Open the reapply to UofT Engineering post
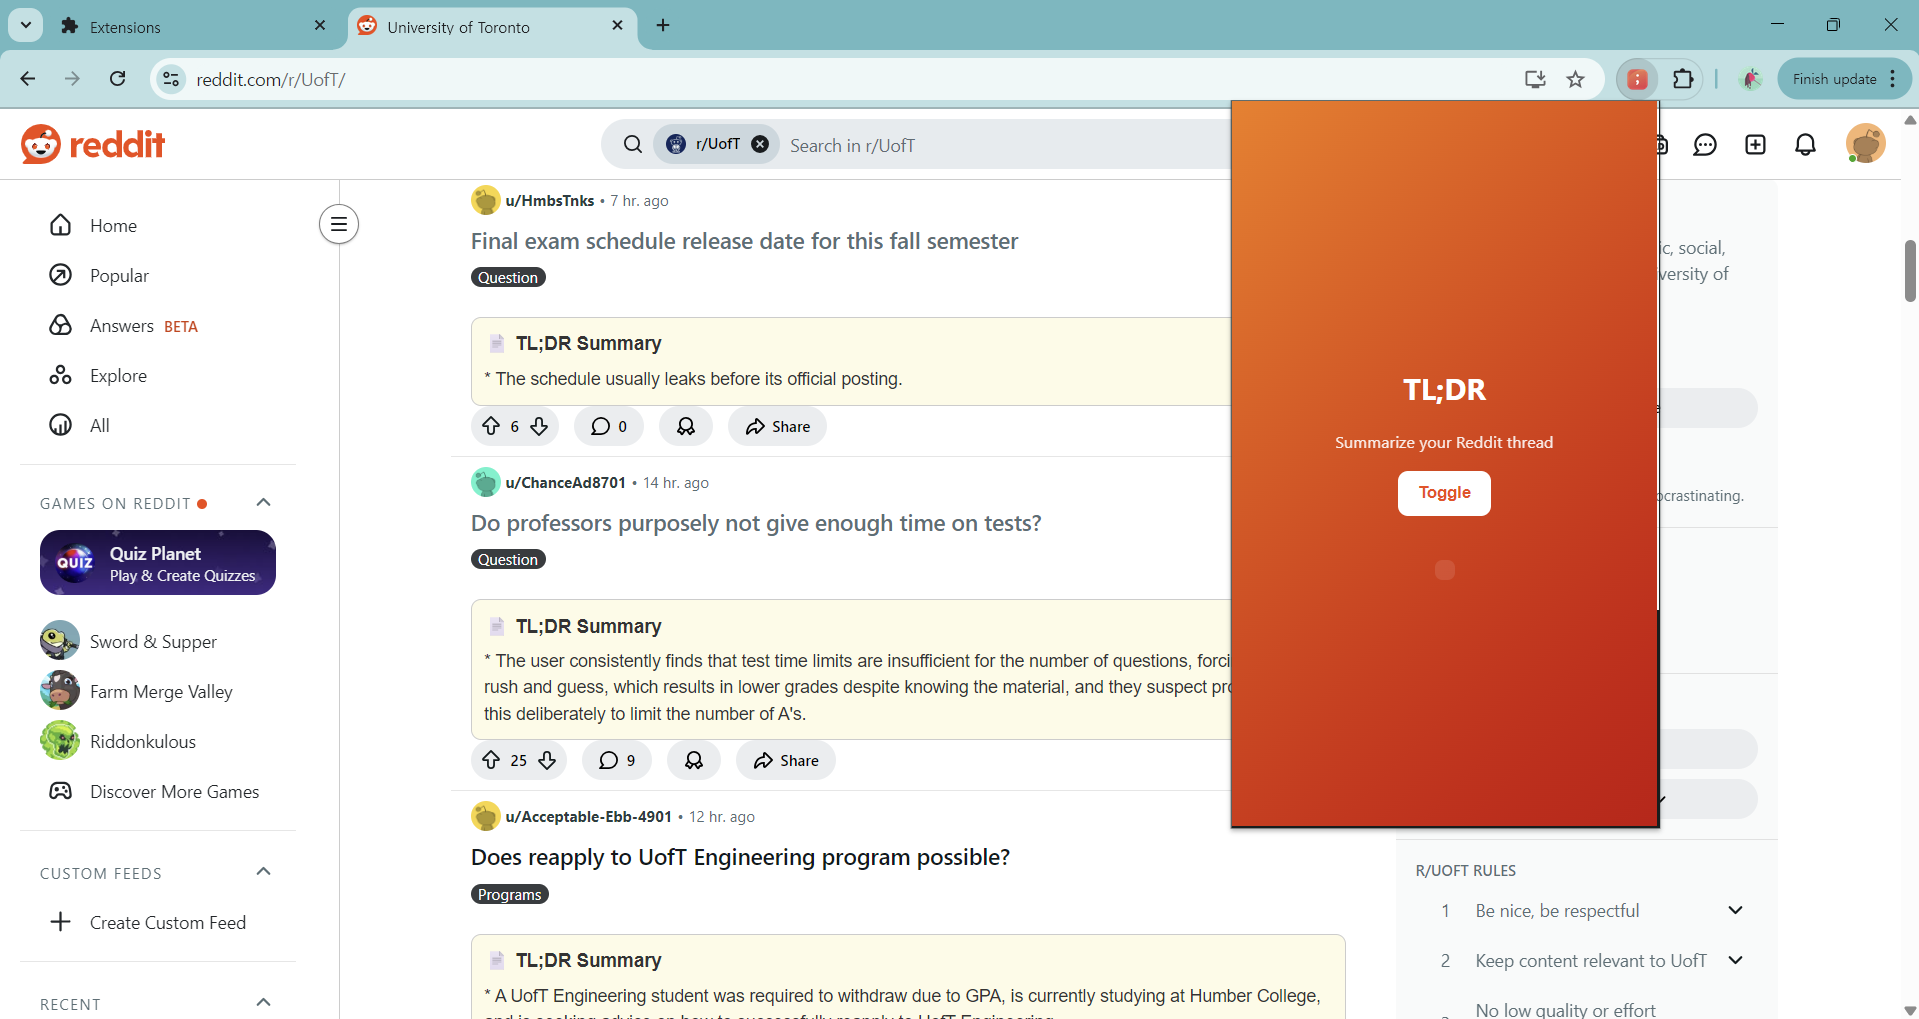 [x=740, y=857]
